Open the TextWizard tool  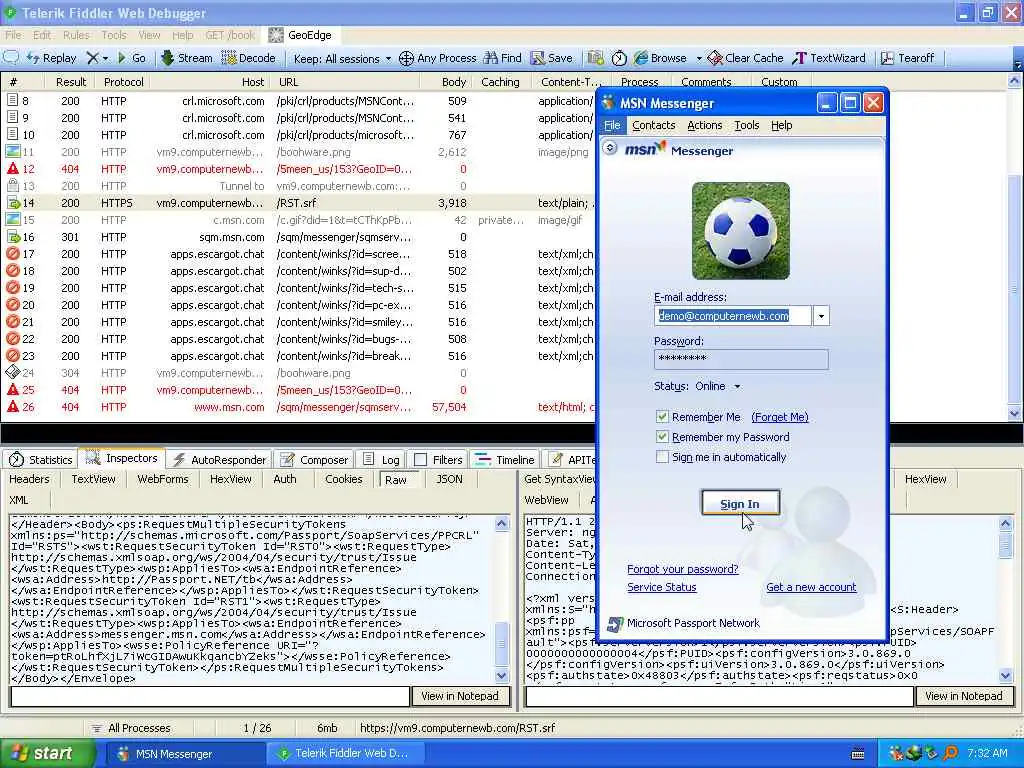pos(829,58)
